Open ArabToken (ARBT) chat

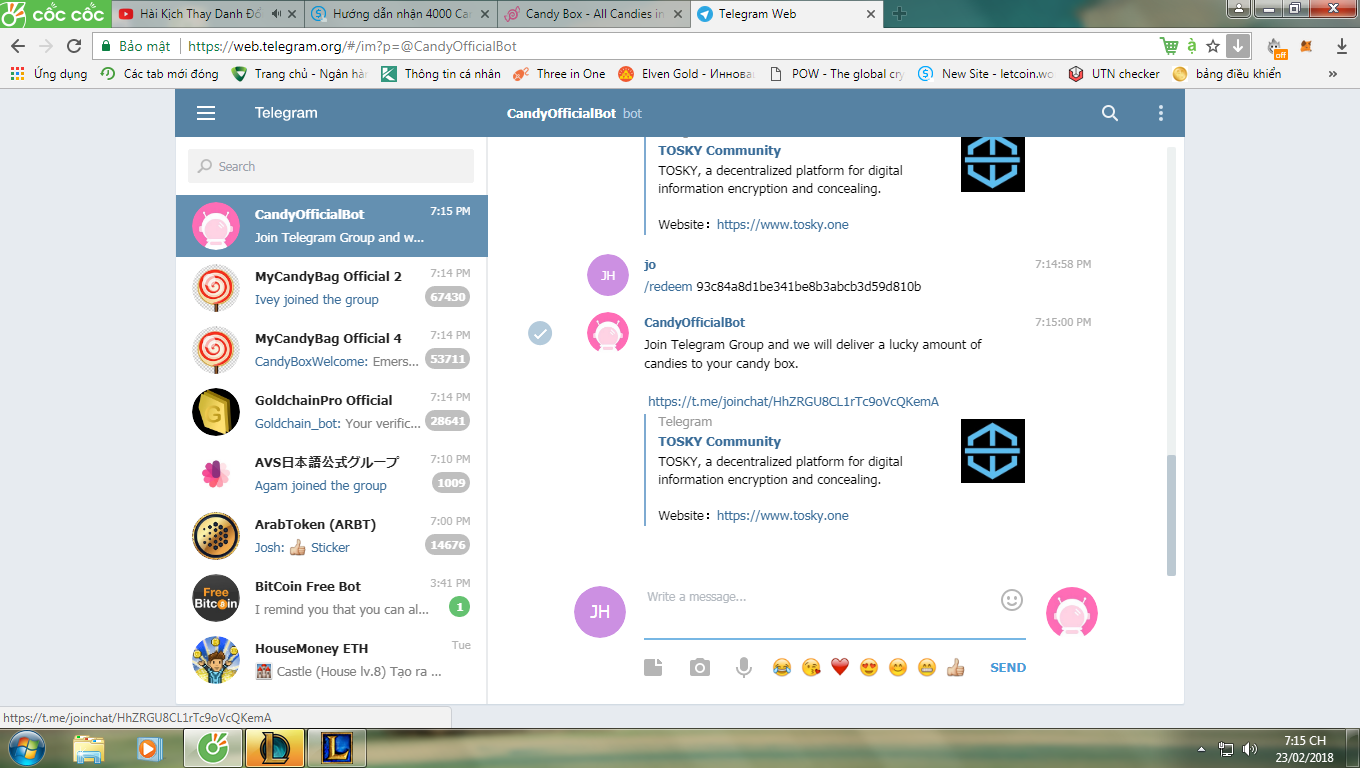[x=332, y=536]
